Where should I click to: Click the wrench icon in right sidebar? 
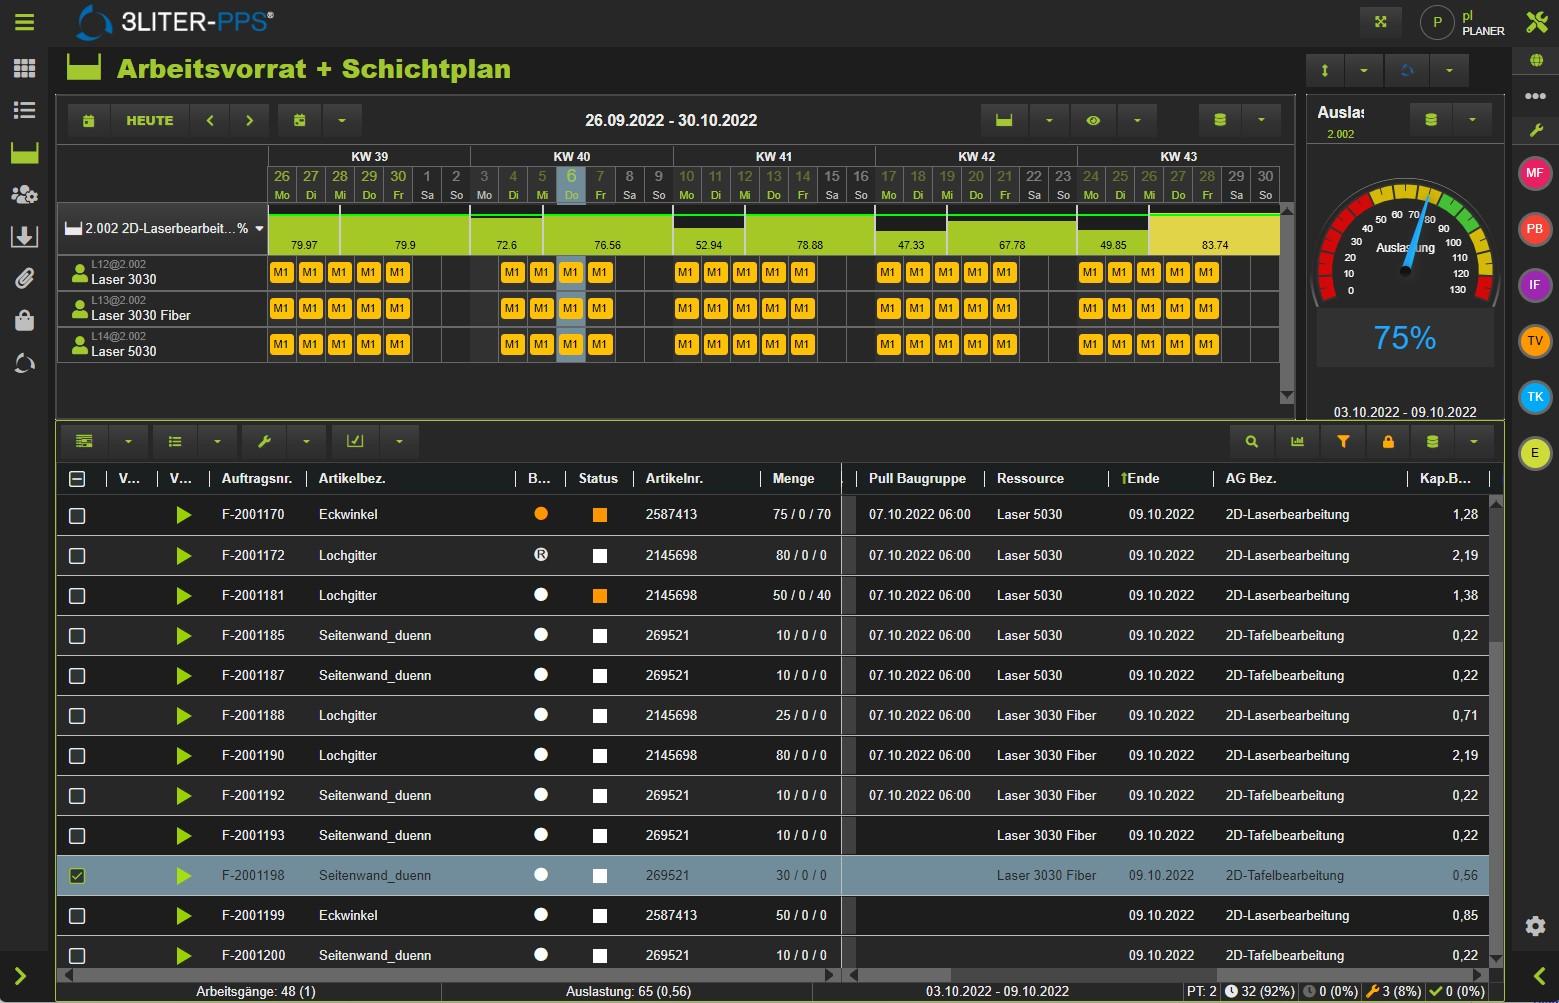(1536, 130)
